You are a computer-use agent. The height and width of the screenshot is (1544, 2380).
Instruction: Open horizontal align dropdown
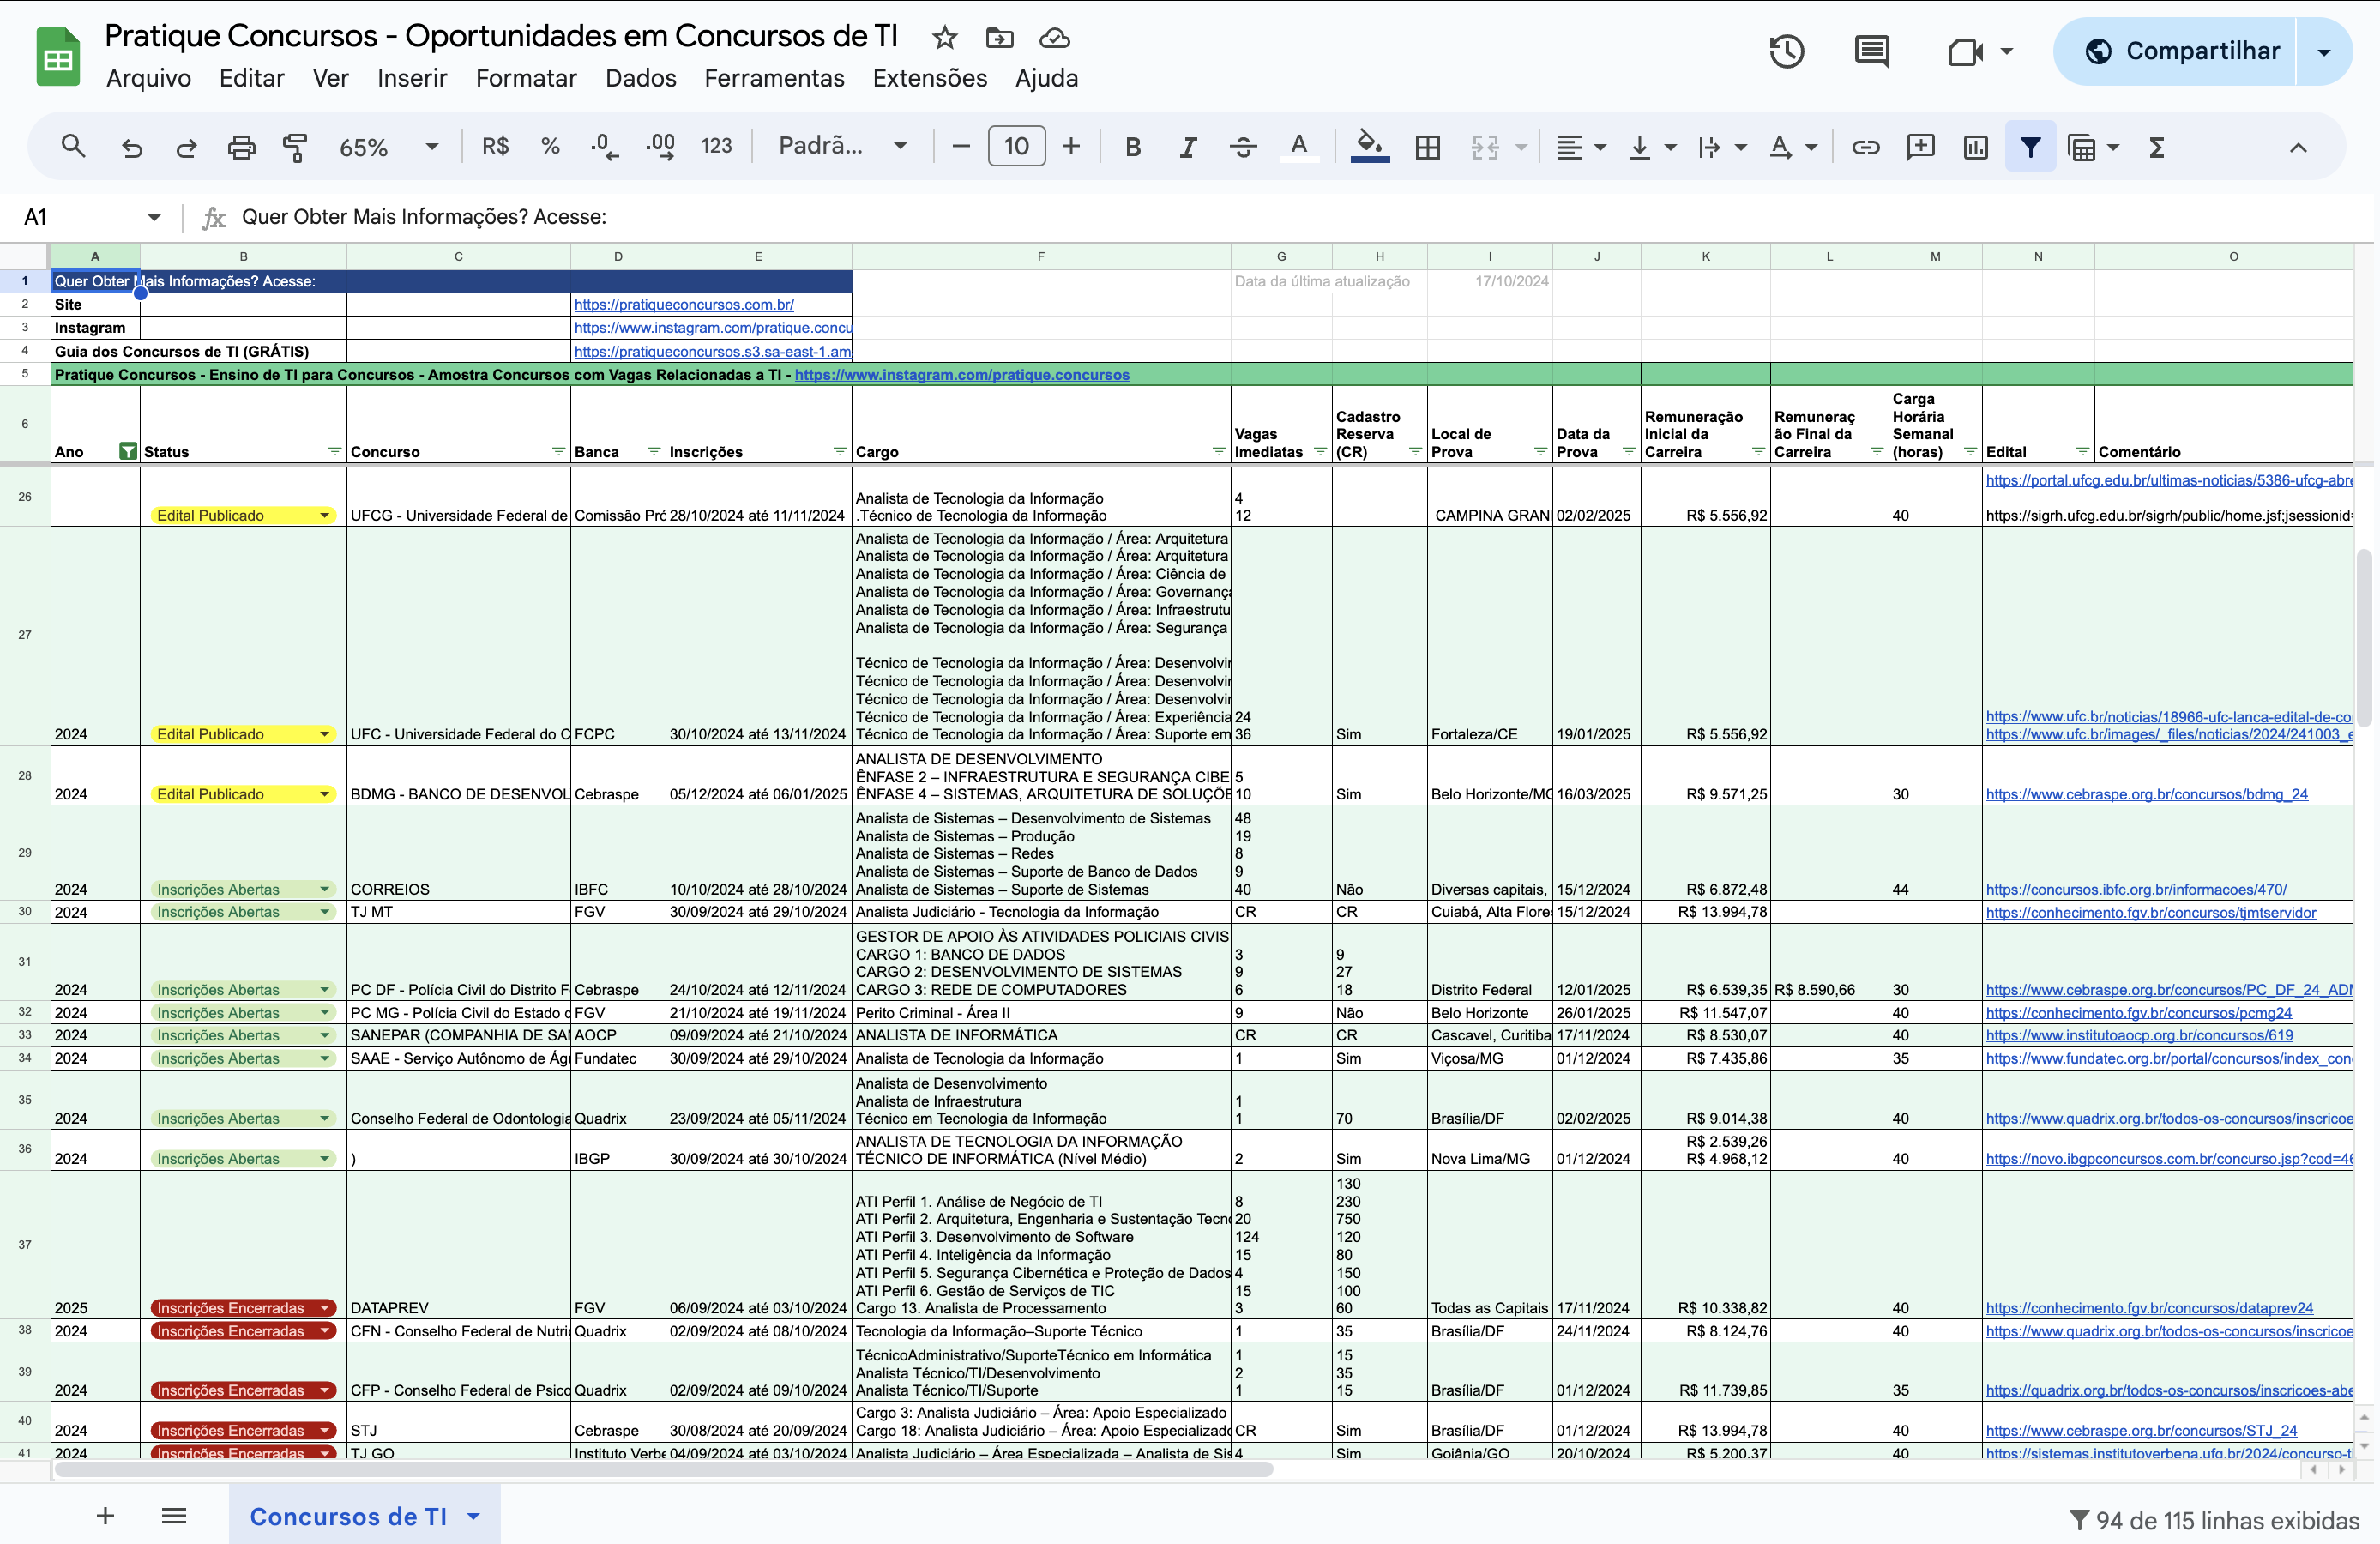1580,147
